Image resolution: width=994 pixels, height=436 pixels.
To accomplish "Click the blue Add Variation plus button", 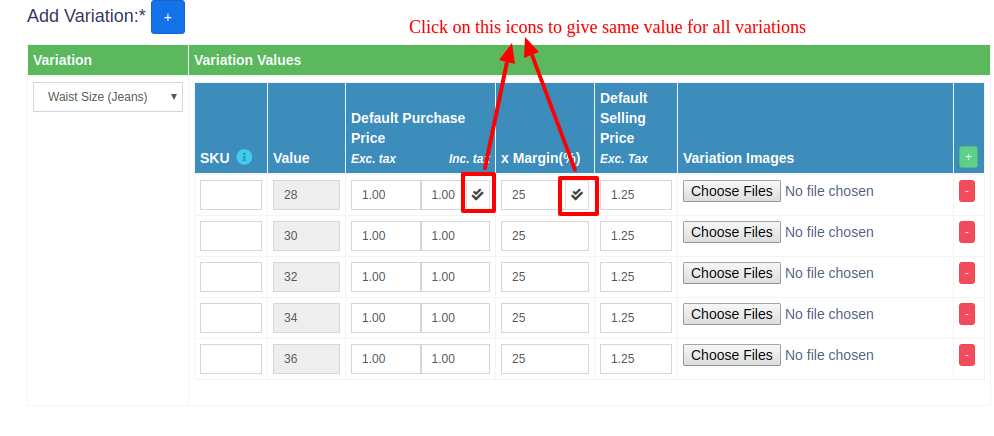I will [x=167, y=17].
